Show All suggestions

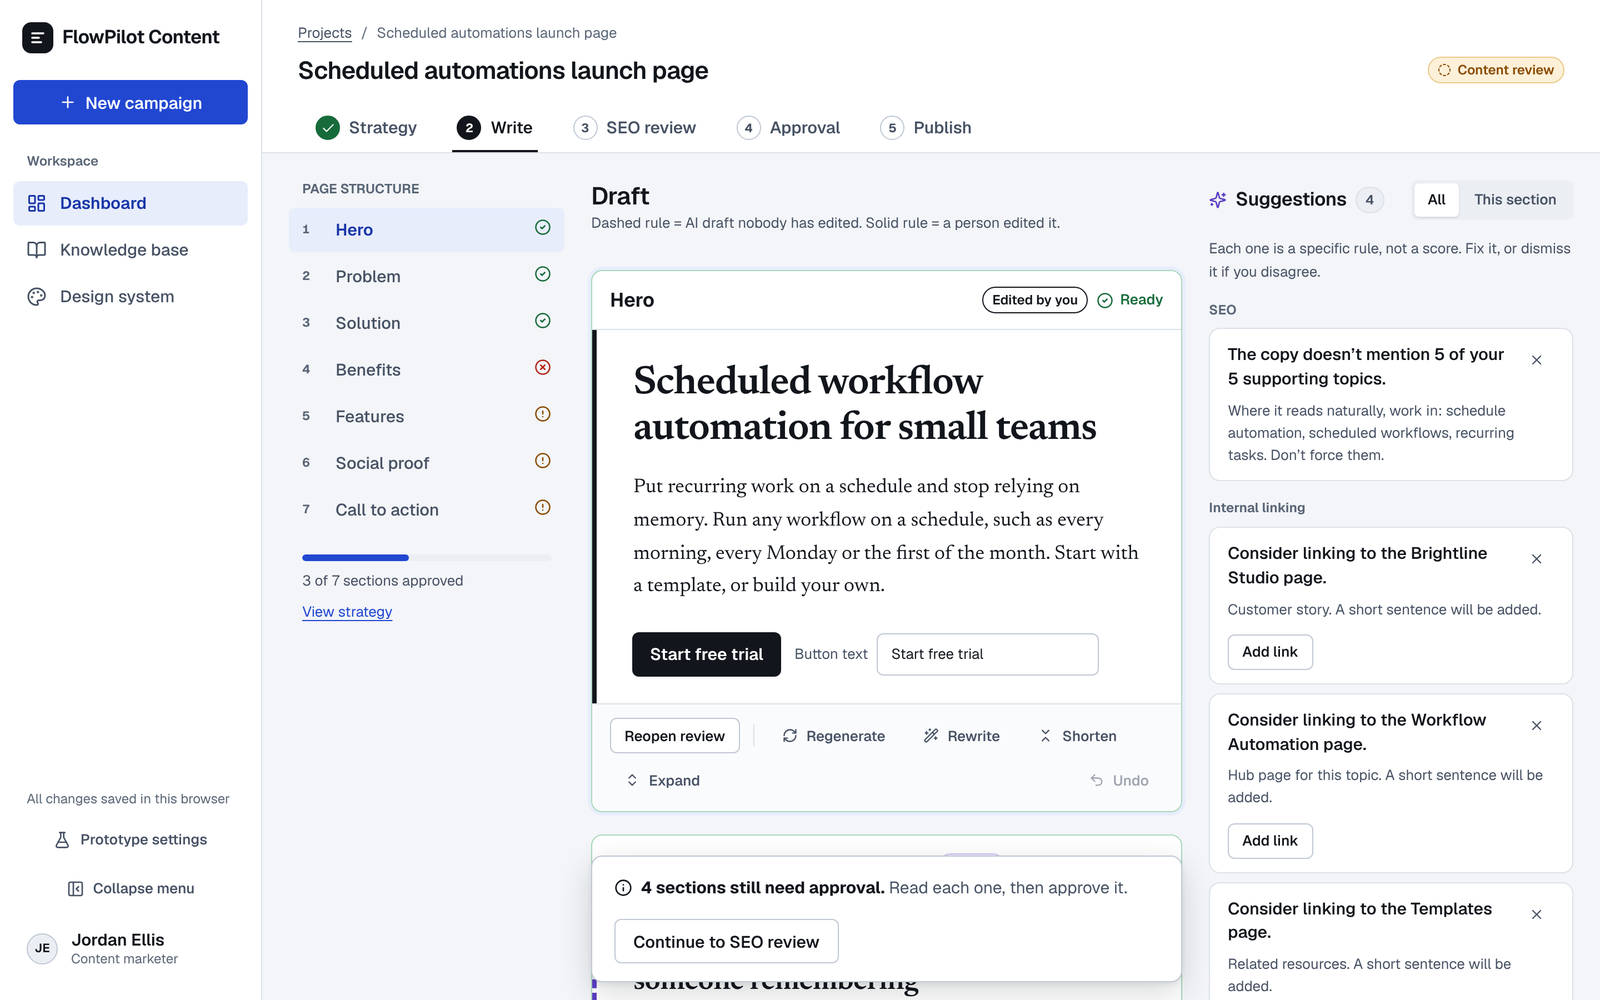1436,200
